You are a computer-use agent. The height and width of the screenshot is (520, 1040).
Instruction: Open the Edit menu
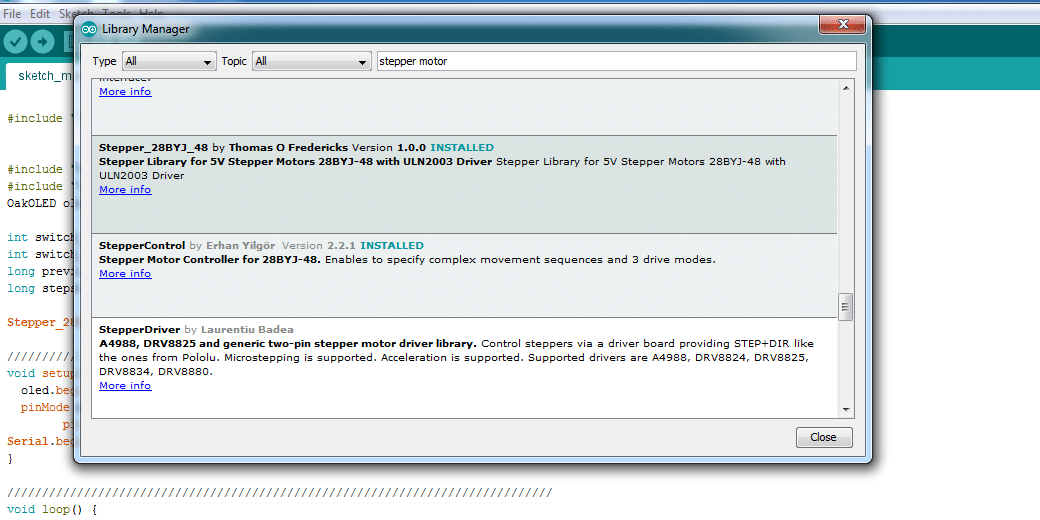tap(40, 14)
